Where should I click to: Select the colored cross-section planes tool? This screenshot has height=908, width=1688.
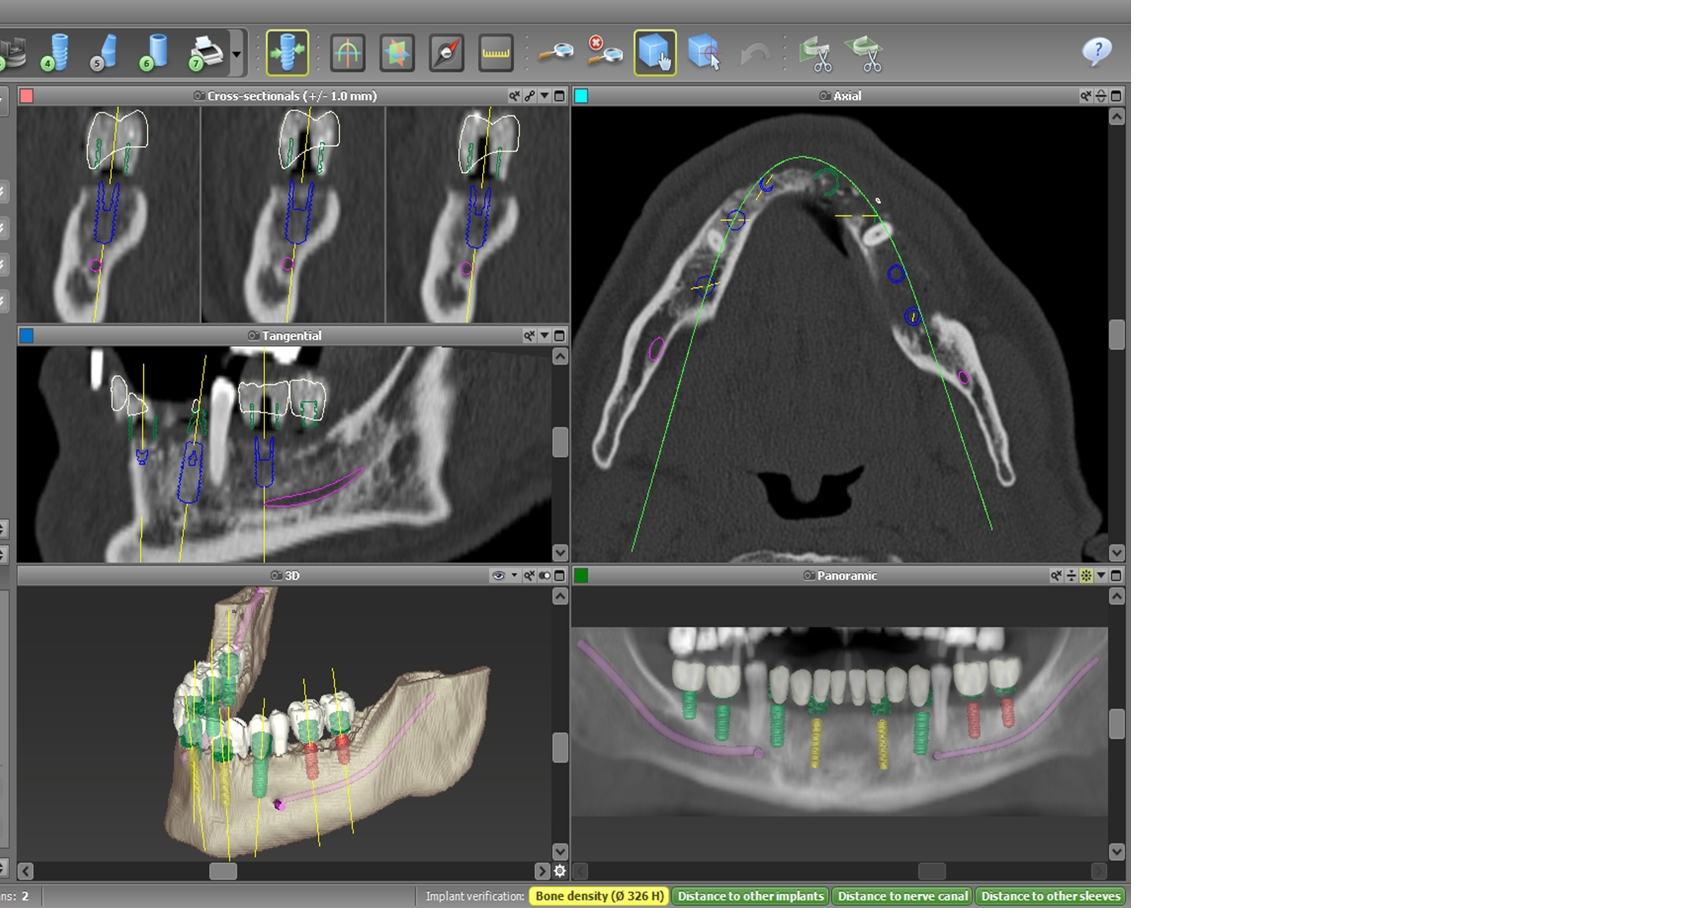[x=397, y=53]
